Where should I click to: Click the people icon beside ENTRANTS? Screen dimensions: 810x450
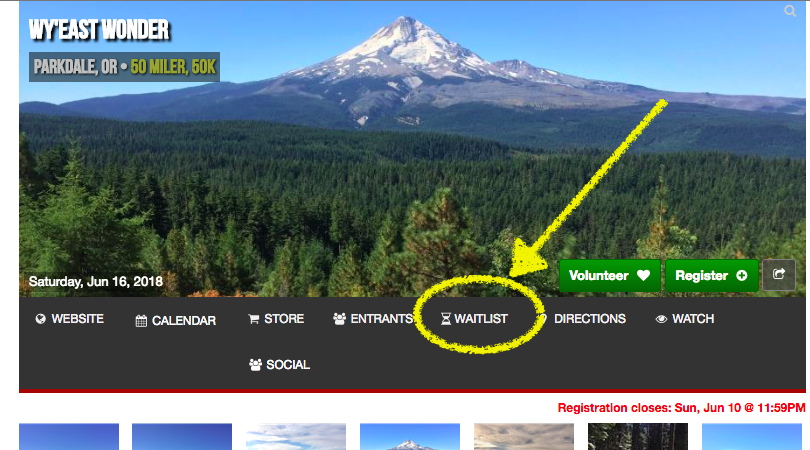[x=339, y=319]
